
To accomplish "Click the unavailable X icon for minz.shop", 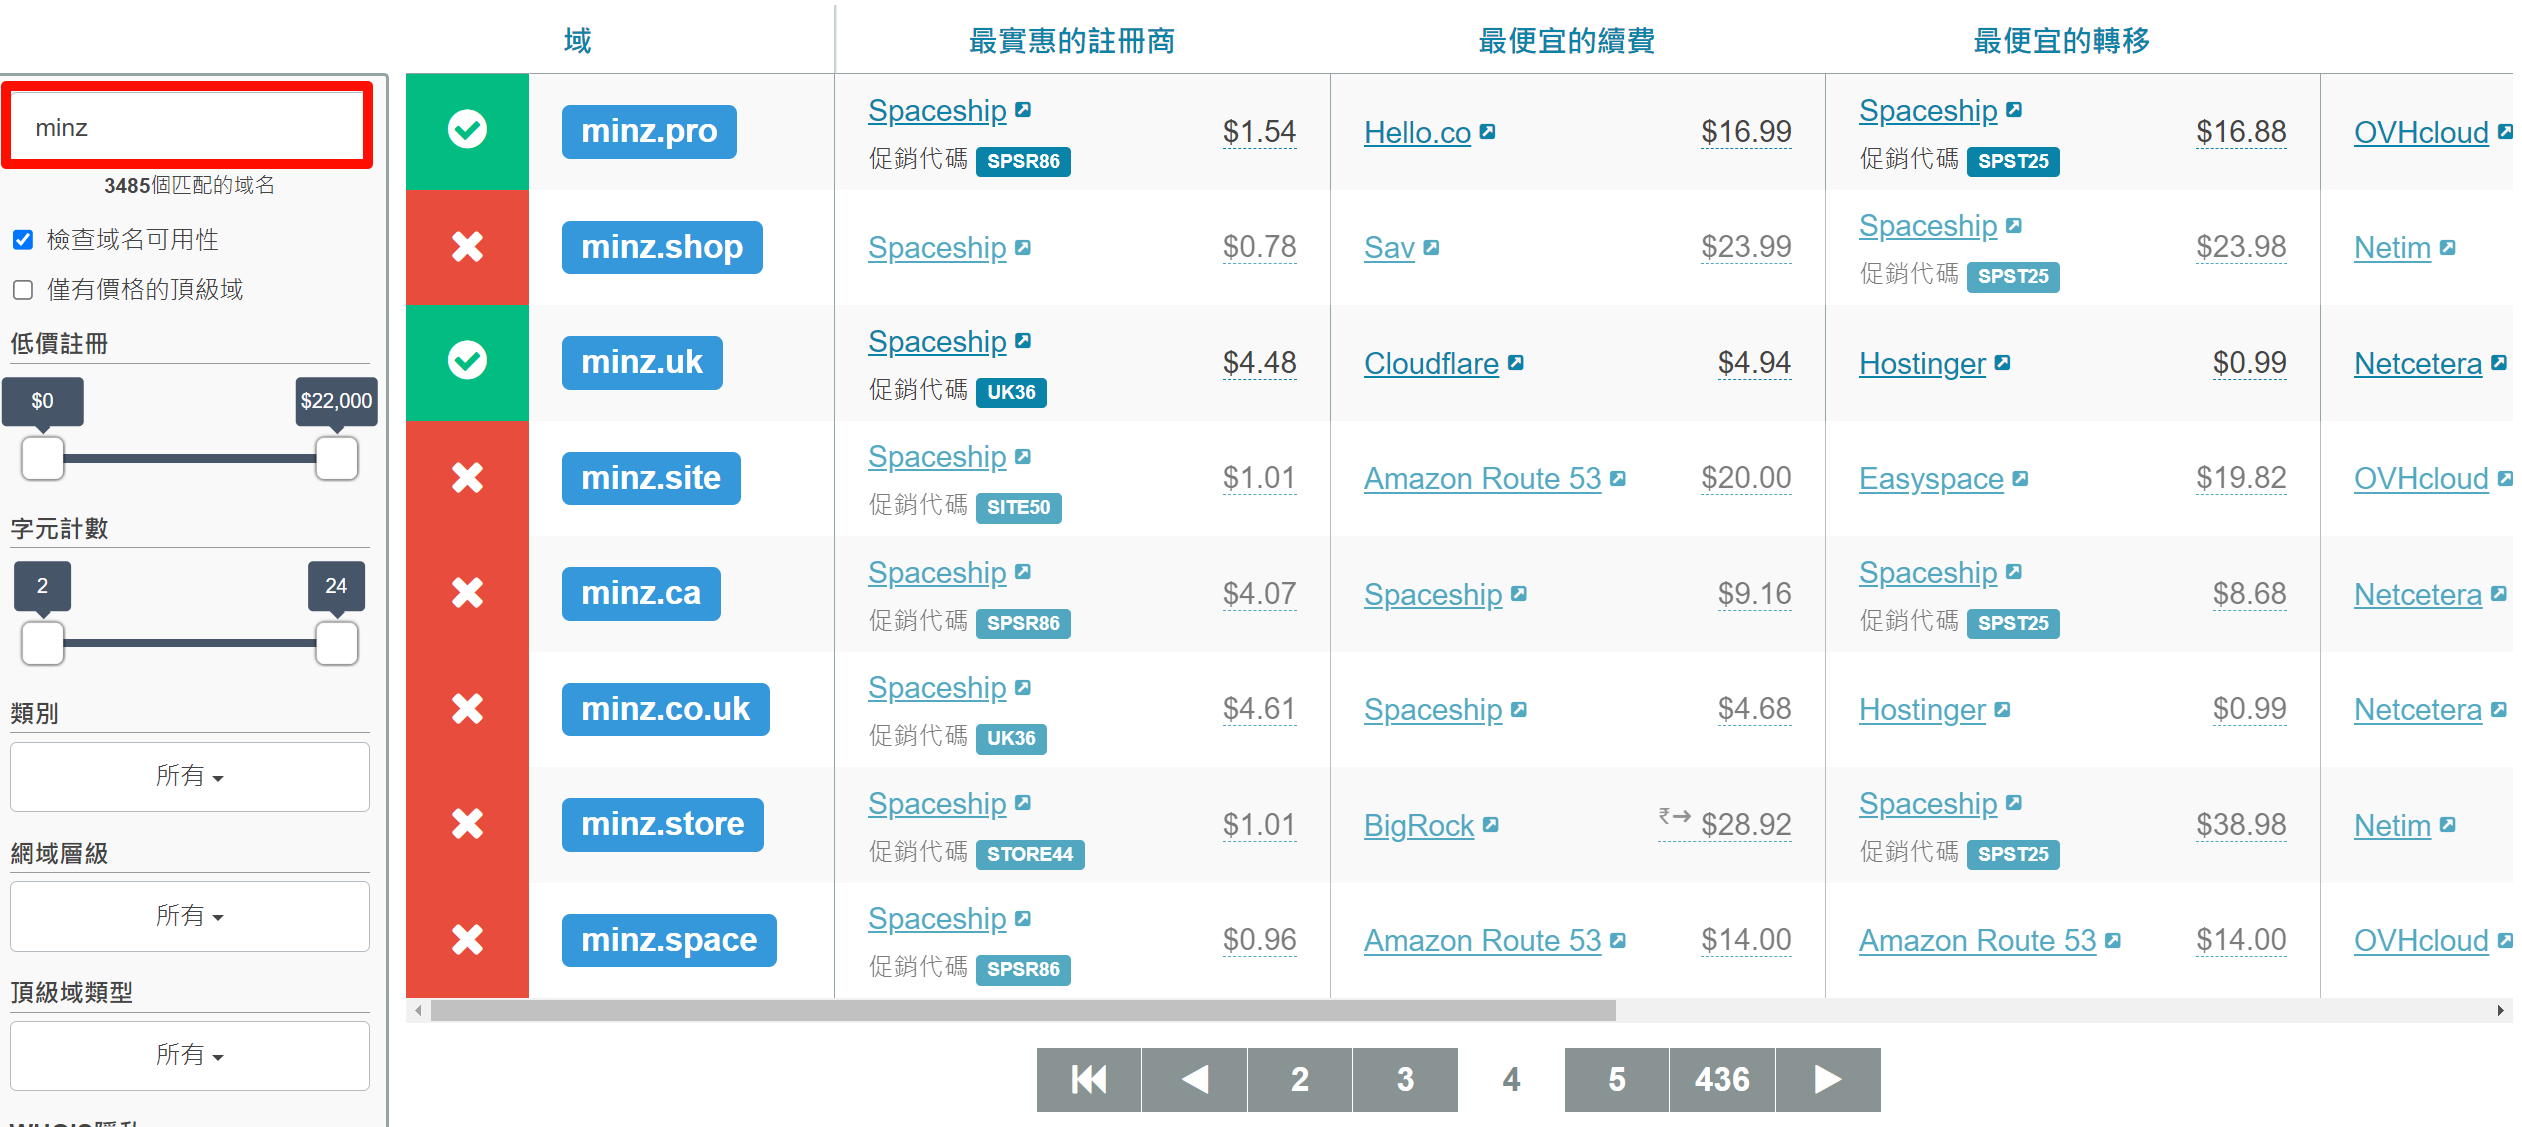I will coord(467,246).
